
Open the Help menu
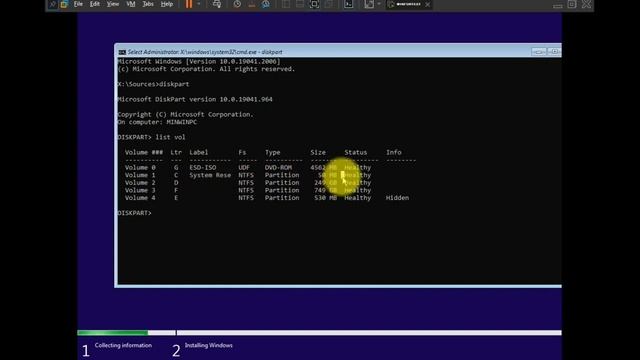coord(167,4)
